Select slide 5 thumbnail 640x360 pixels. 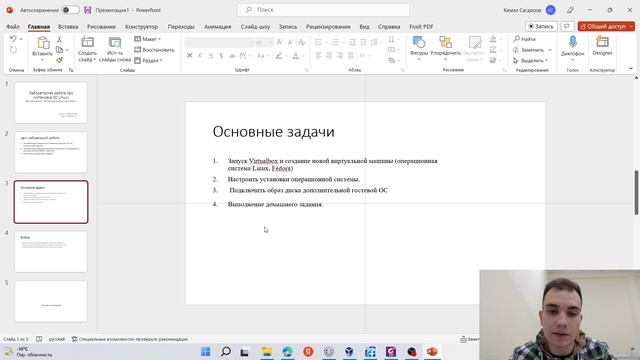51,301
